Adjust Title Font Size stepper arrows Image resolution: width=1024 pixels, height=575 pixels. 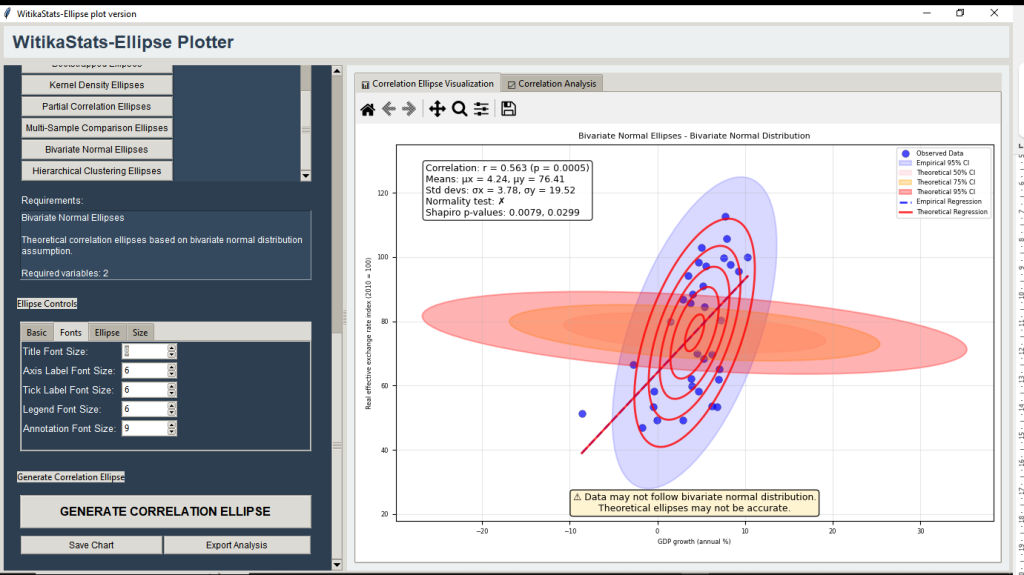pos(172,352)
